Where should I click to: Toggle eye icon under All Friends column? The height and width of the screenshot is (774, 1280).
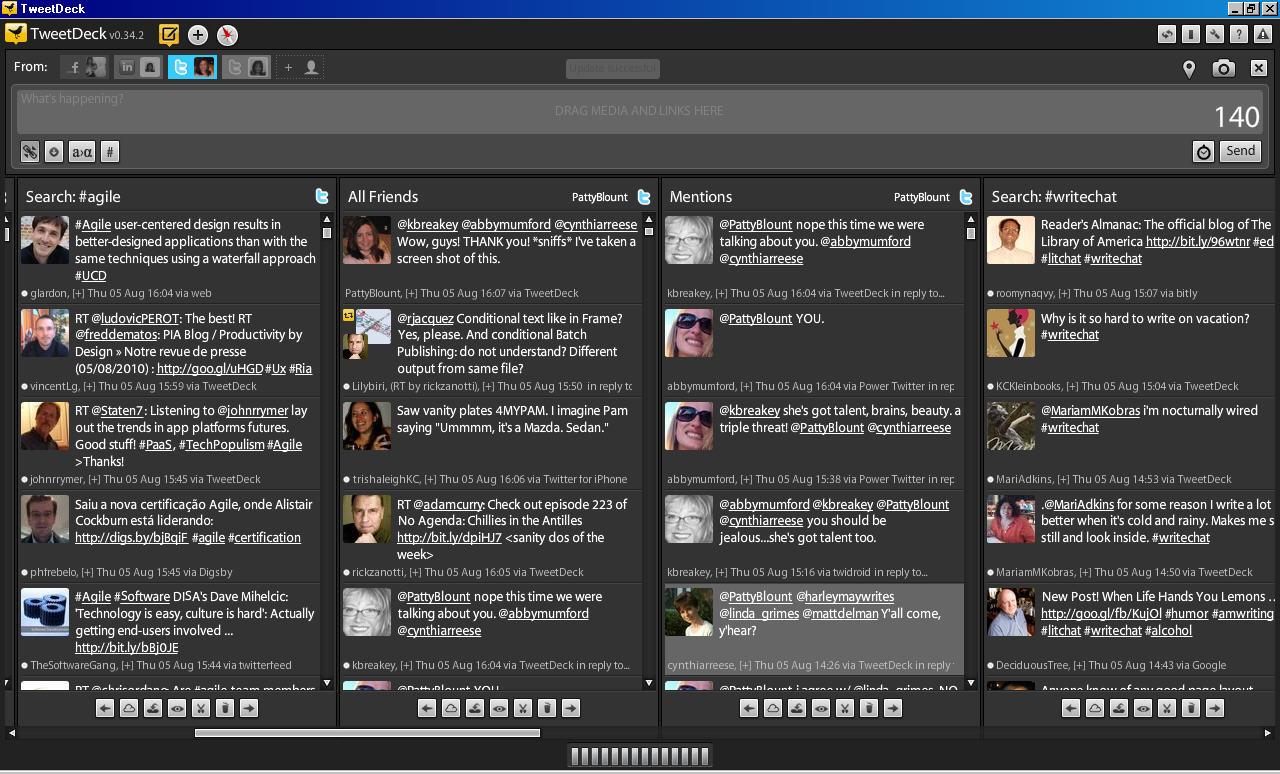(x=499, y=708)
